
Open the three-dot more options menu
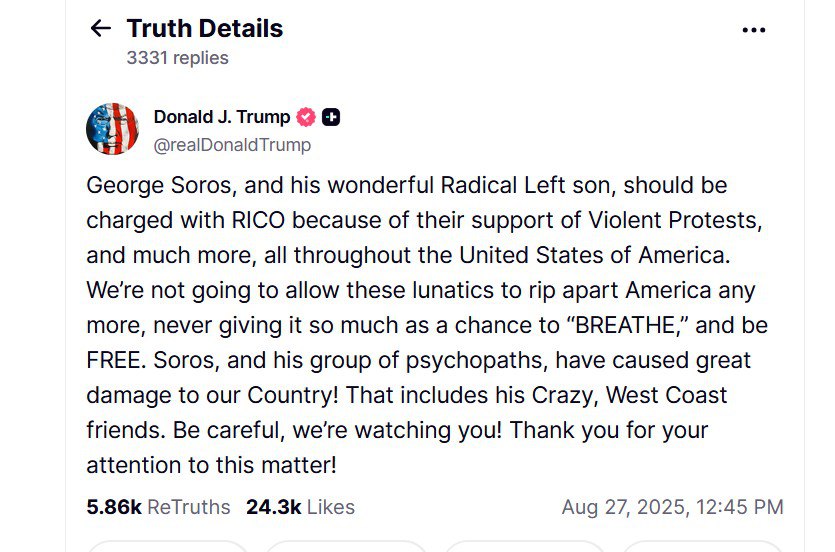[x=753, y=30]
